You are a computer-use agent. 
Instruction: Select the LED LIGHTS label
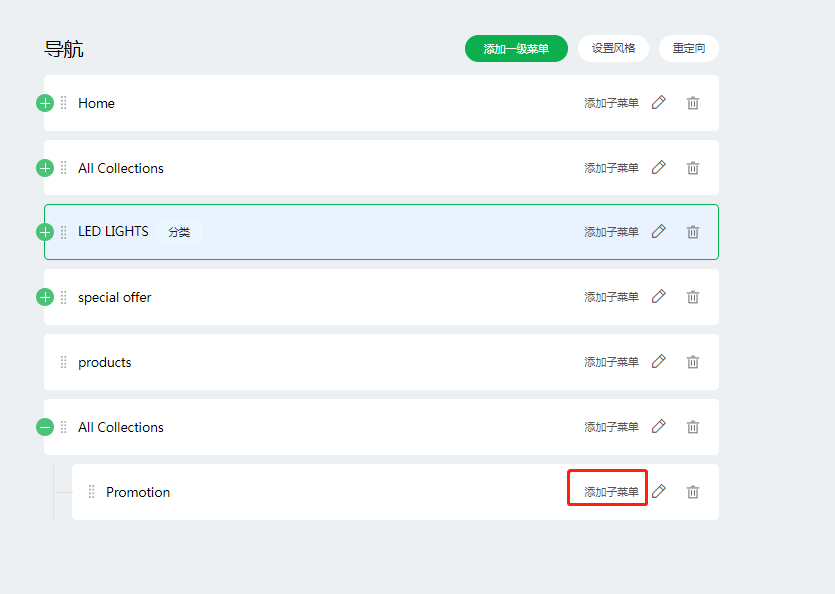click(x=113, y=231)
